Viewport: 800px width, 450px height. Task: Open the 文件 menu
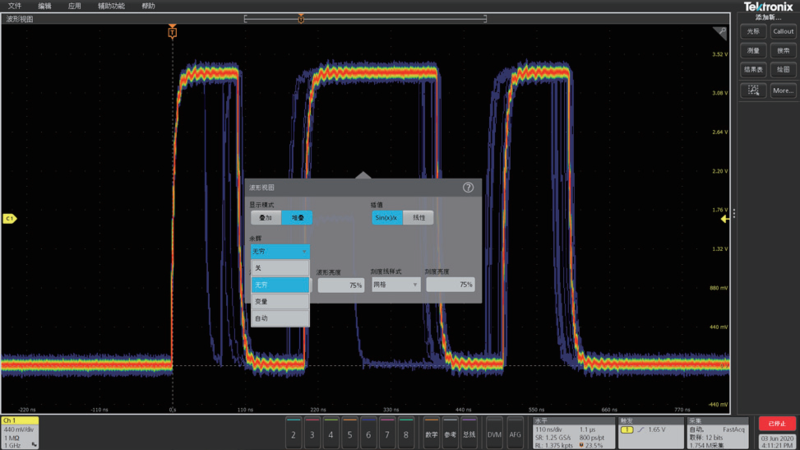[14, 6]
